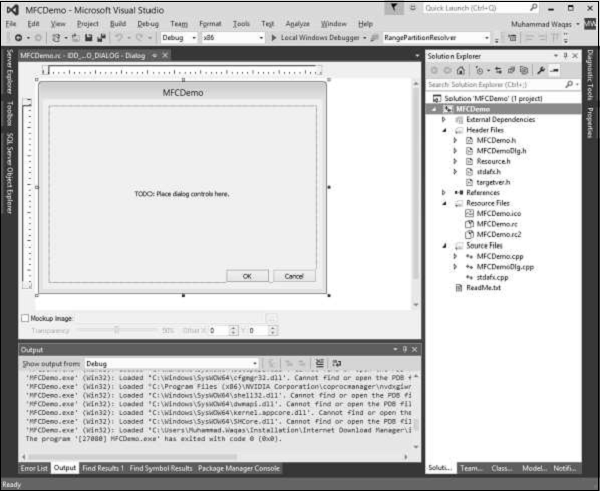
Task: Collapse the Header Files folder
Action: point(445,129)
